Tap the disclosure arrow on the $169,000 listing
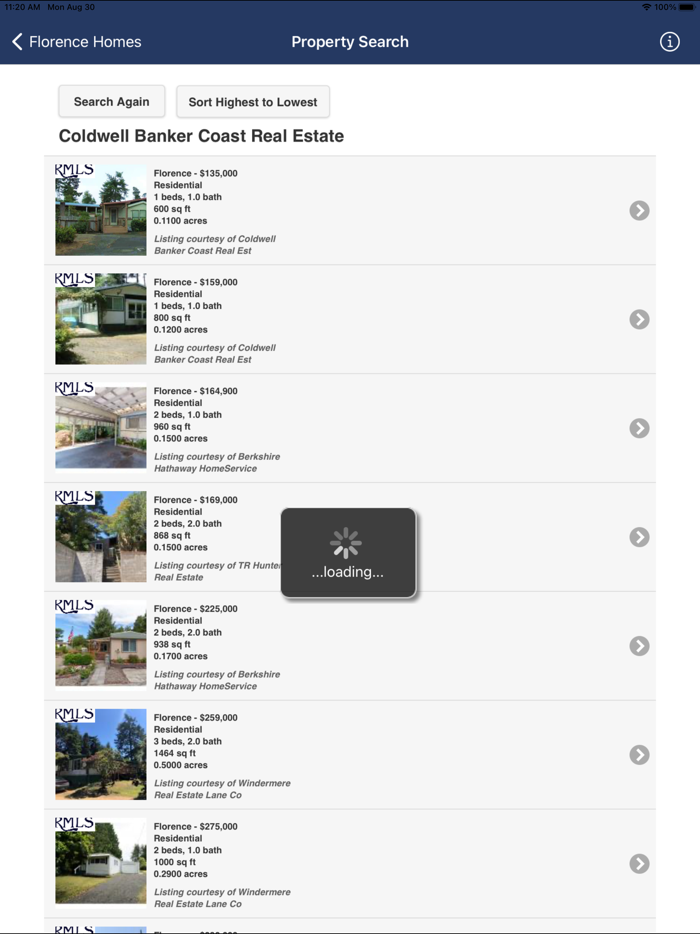 pos(639,537)
